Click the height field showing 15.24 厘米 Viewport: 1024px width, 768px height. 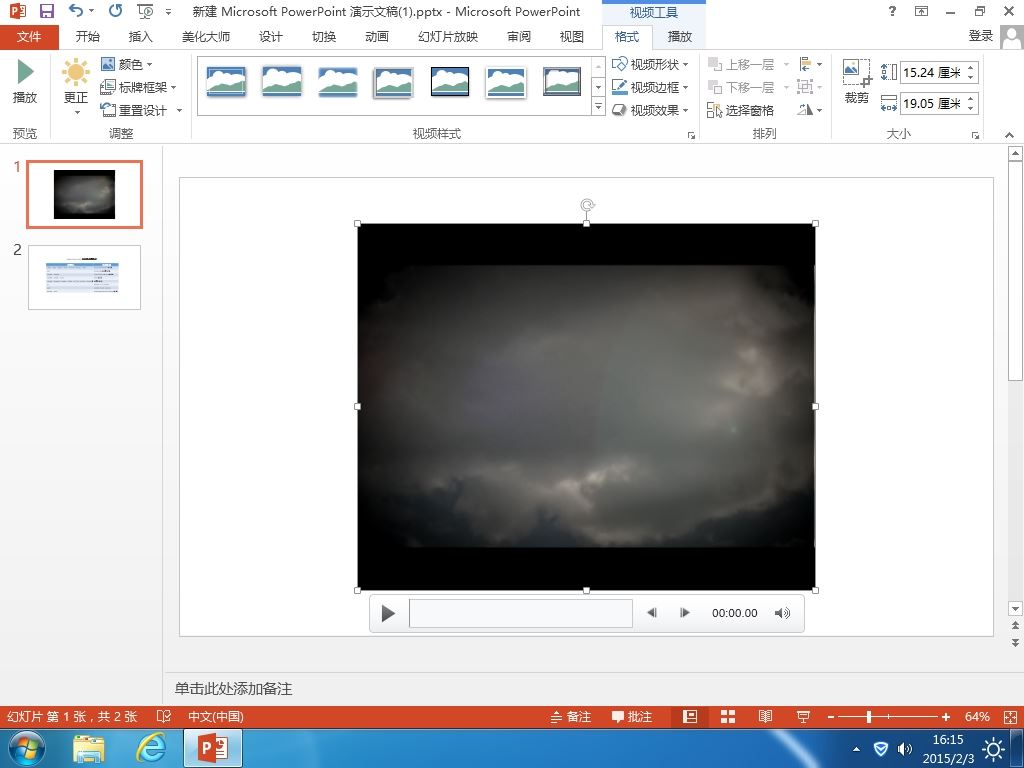[x=932, y=72]
